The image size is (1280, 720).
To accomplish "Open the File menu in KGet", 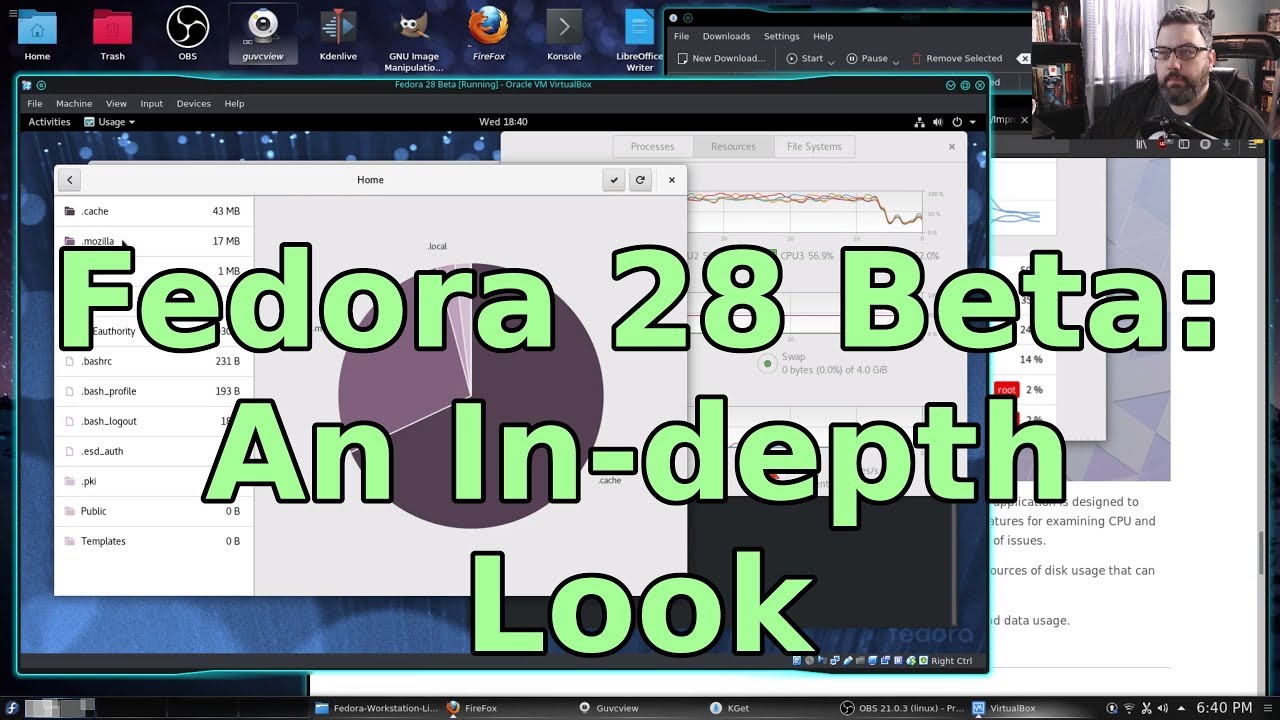I will pyautogui.click(x=681, y=36).
